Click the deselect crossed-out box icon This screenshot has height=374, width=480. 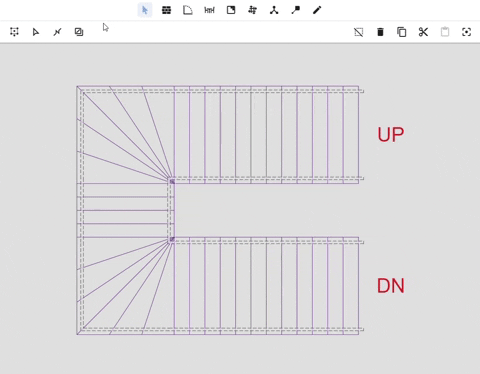click(x=359, y=32)
